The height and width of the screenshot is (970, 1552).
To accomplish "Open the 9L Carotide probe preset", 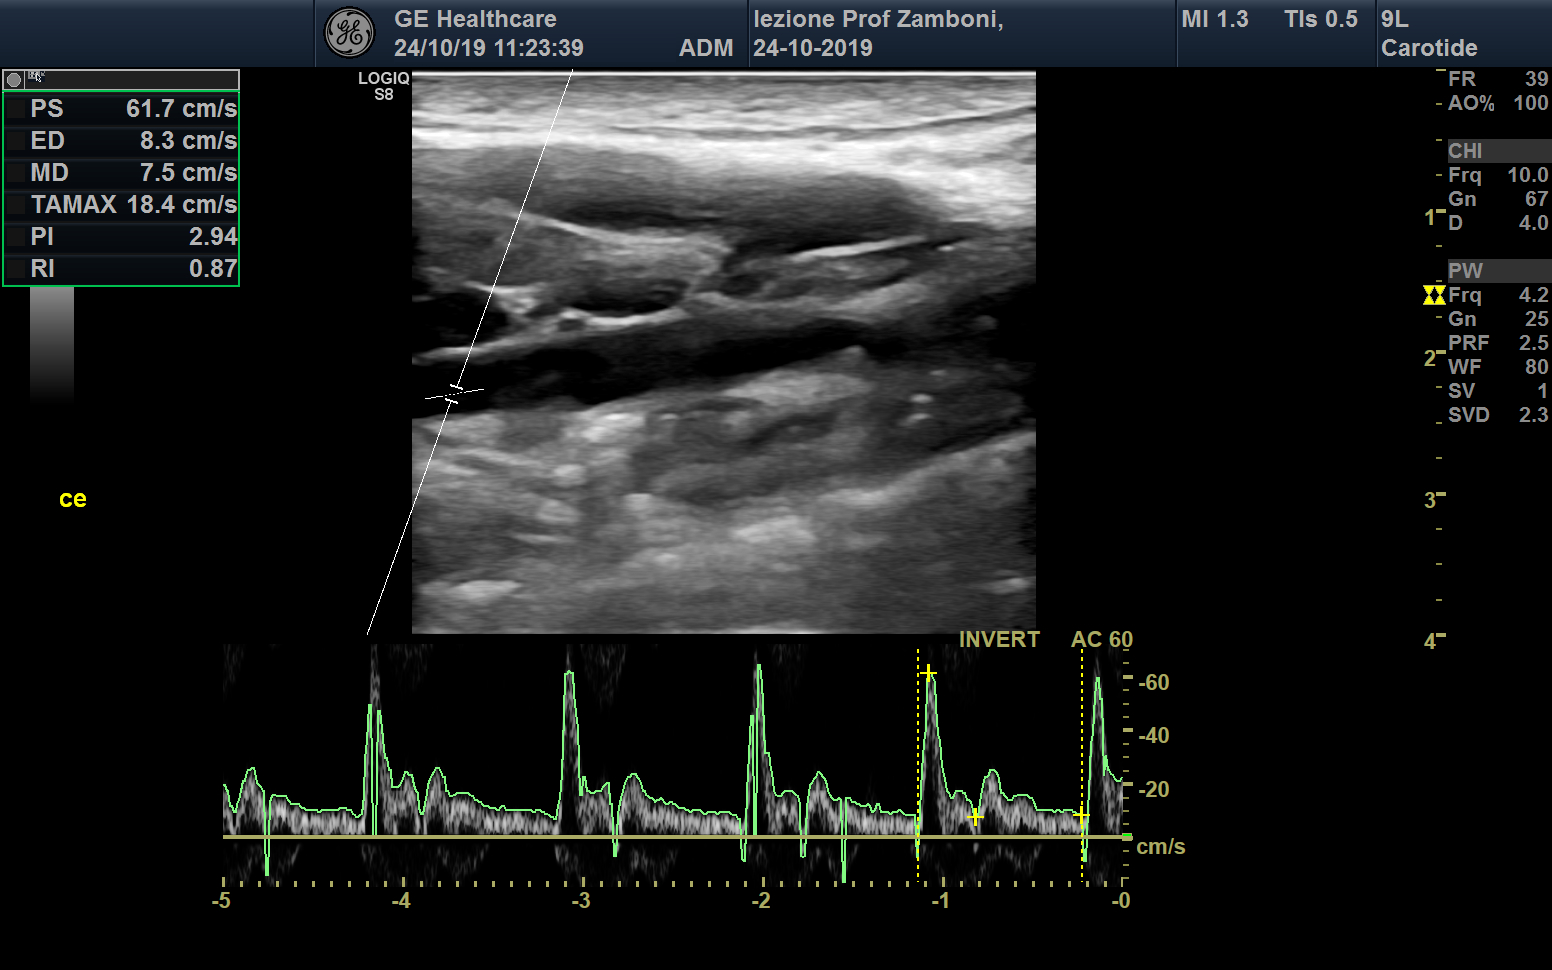I will pyautogui.click(x=1428, y=34).
